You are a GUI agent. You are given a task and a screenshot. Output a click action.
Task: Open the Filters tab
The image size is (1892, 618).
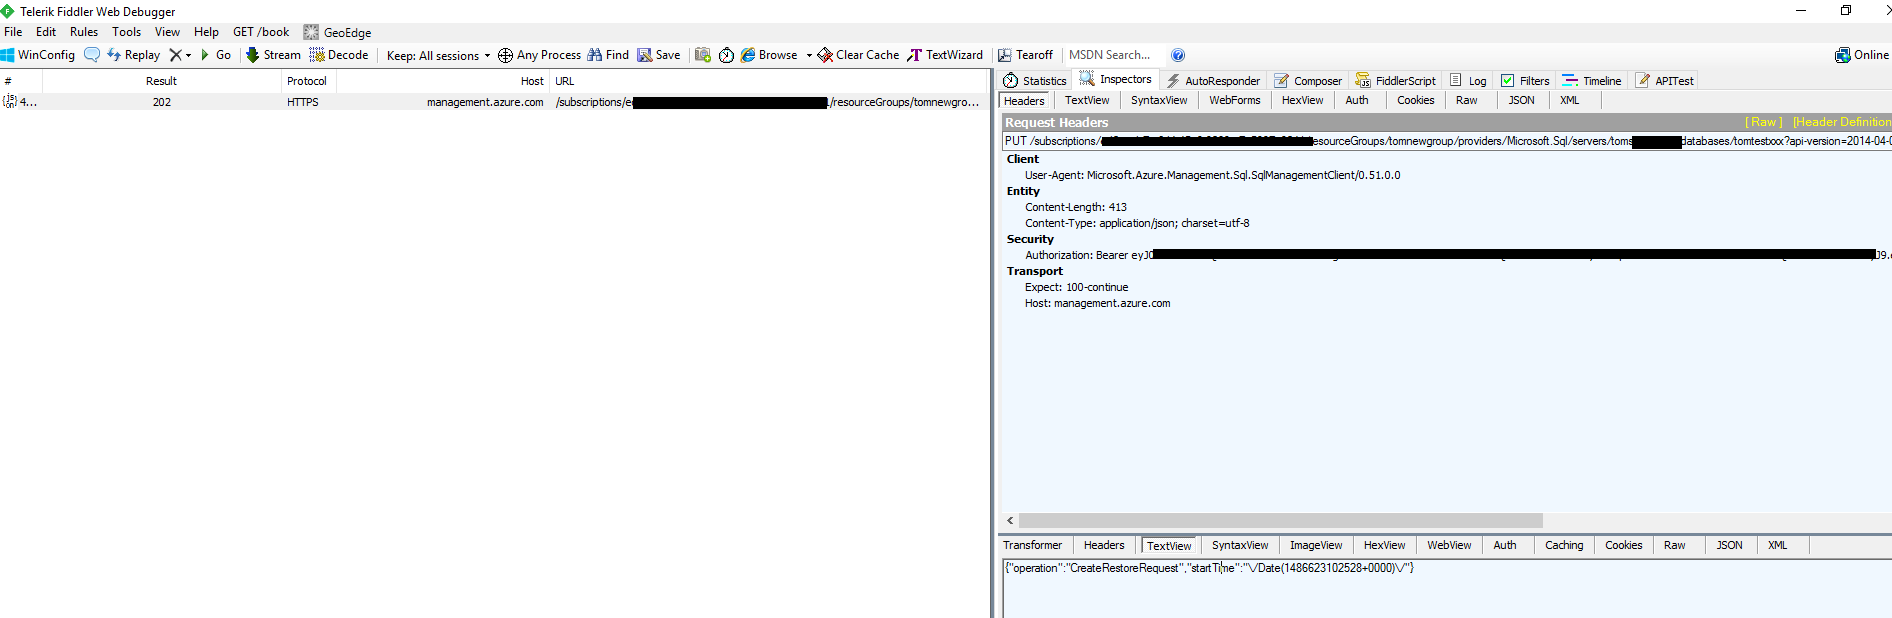pyautogui.click(x=1525, y=81)
